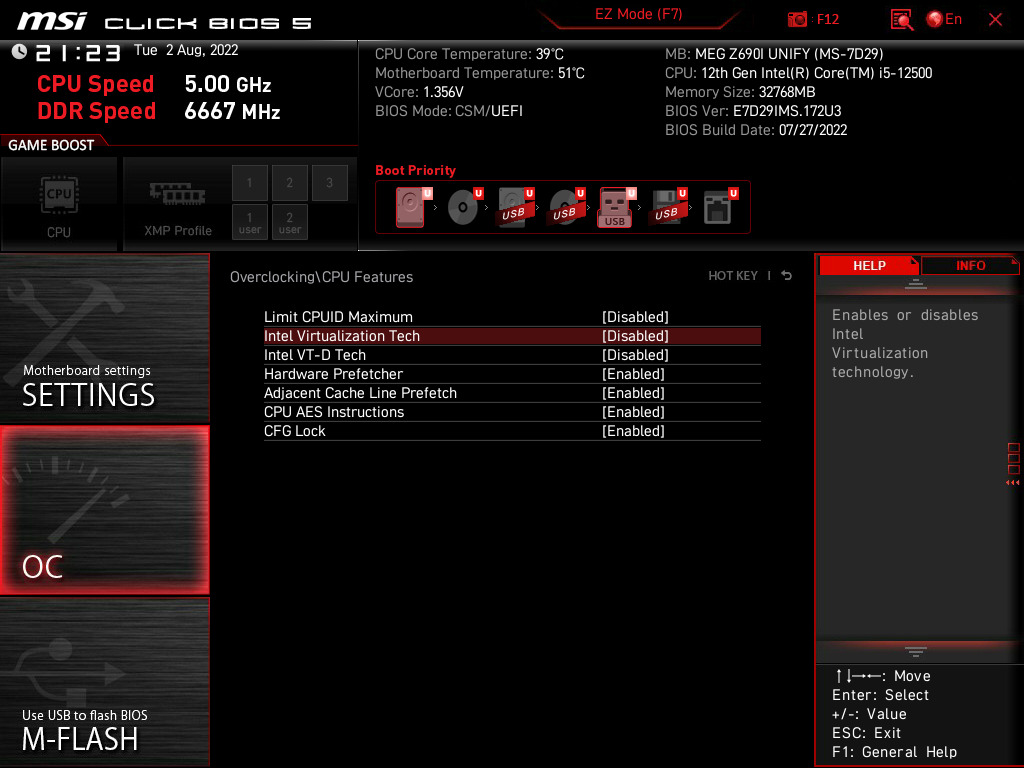Switch to the INFO tab
This screenshot has height=768, width=1024.
point(970,265)
